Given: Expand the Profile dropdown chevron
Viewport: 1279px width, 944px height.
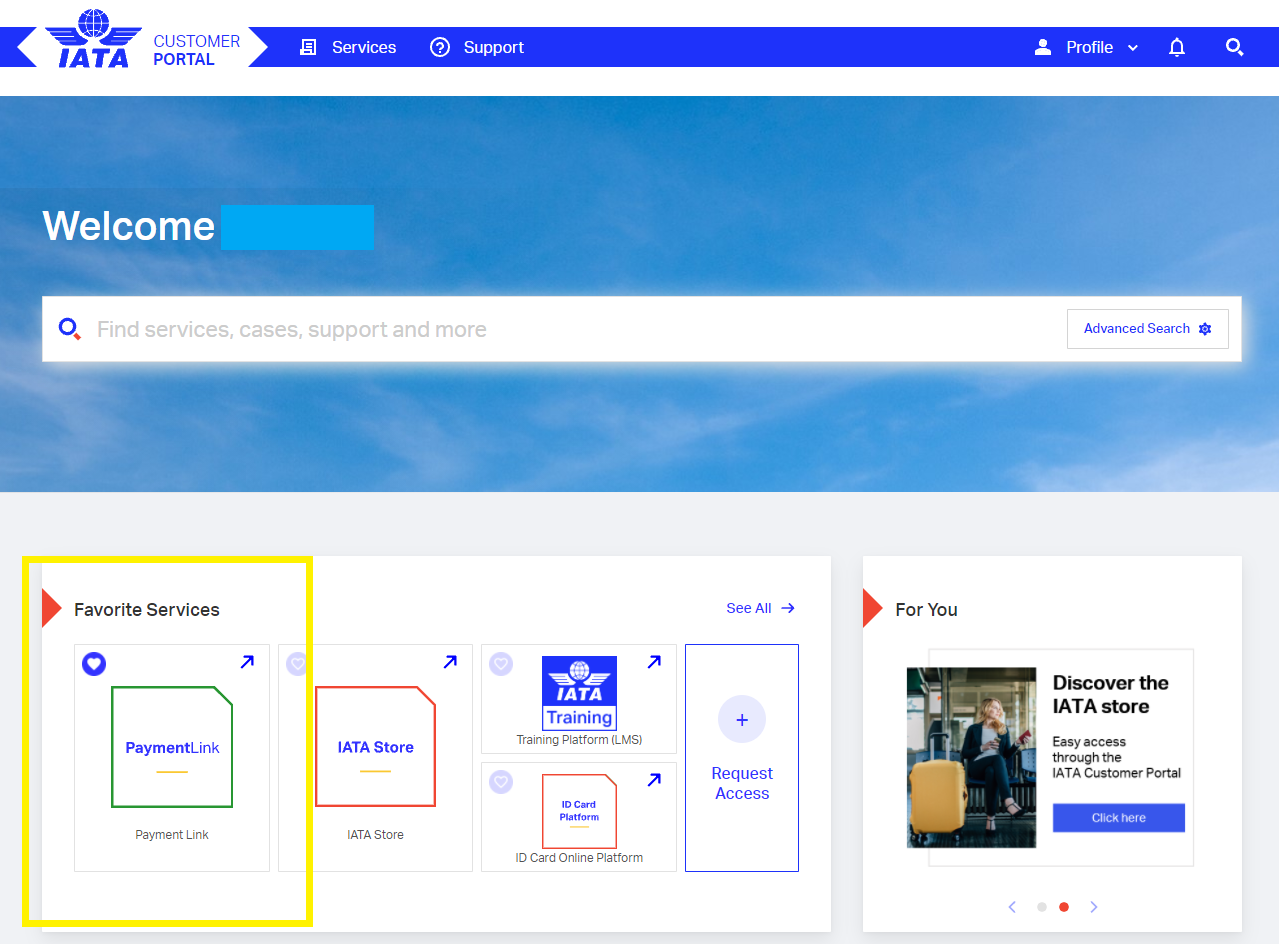Looking at the screenshot, I should pos(1133,48).
